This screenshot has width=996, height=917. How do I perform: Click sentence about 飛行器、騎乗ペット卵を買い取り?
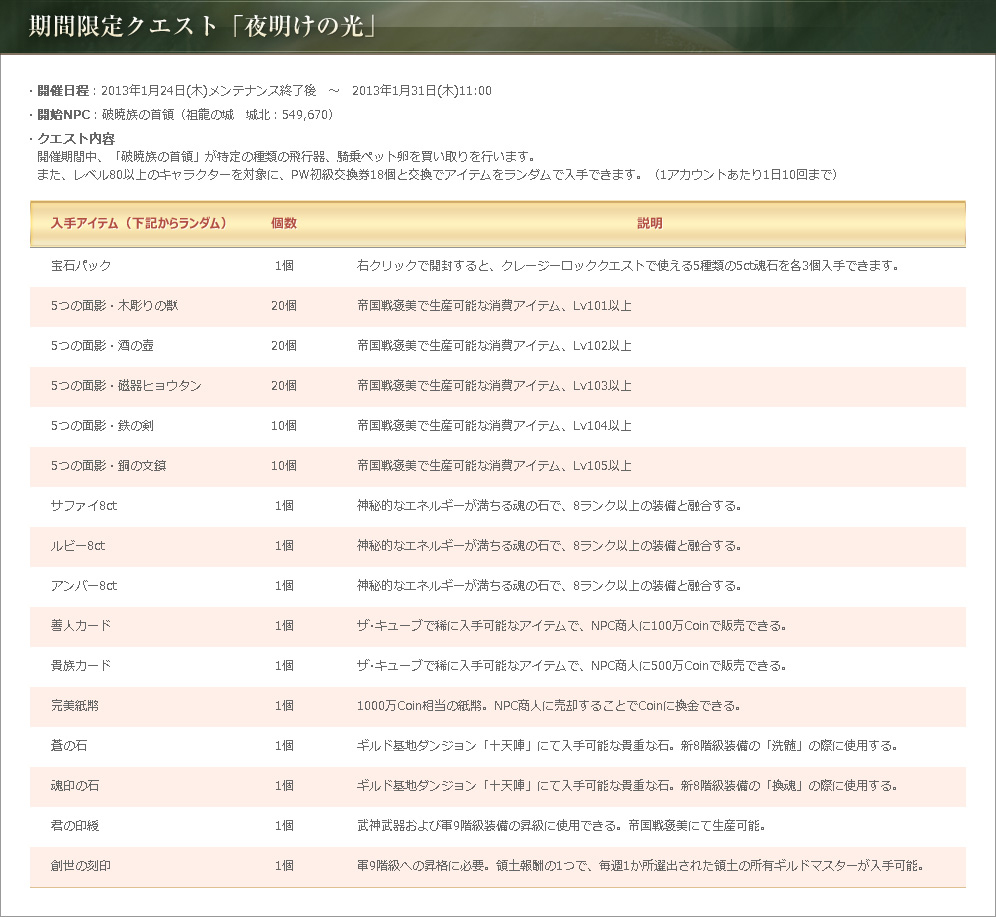pyautogui.click(x=288, y=156)
